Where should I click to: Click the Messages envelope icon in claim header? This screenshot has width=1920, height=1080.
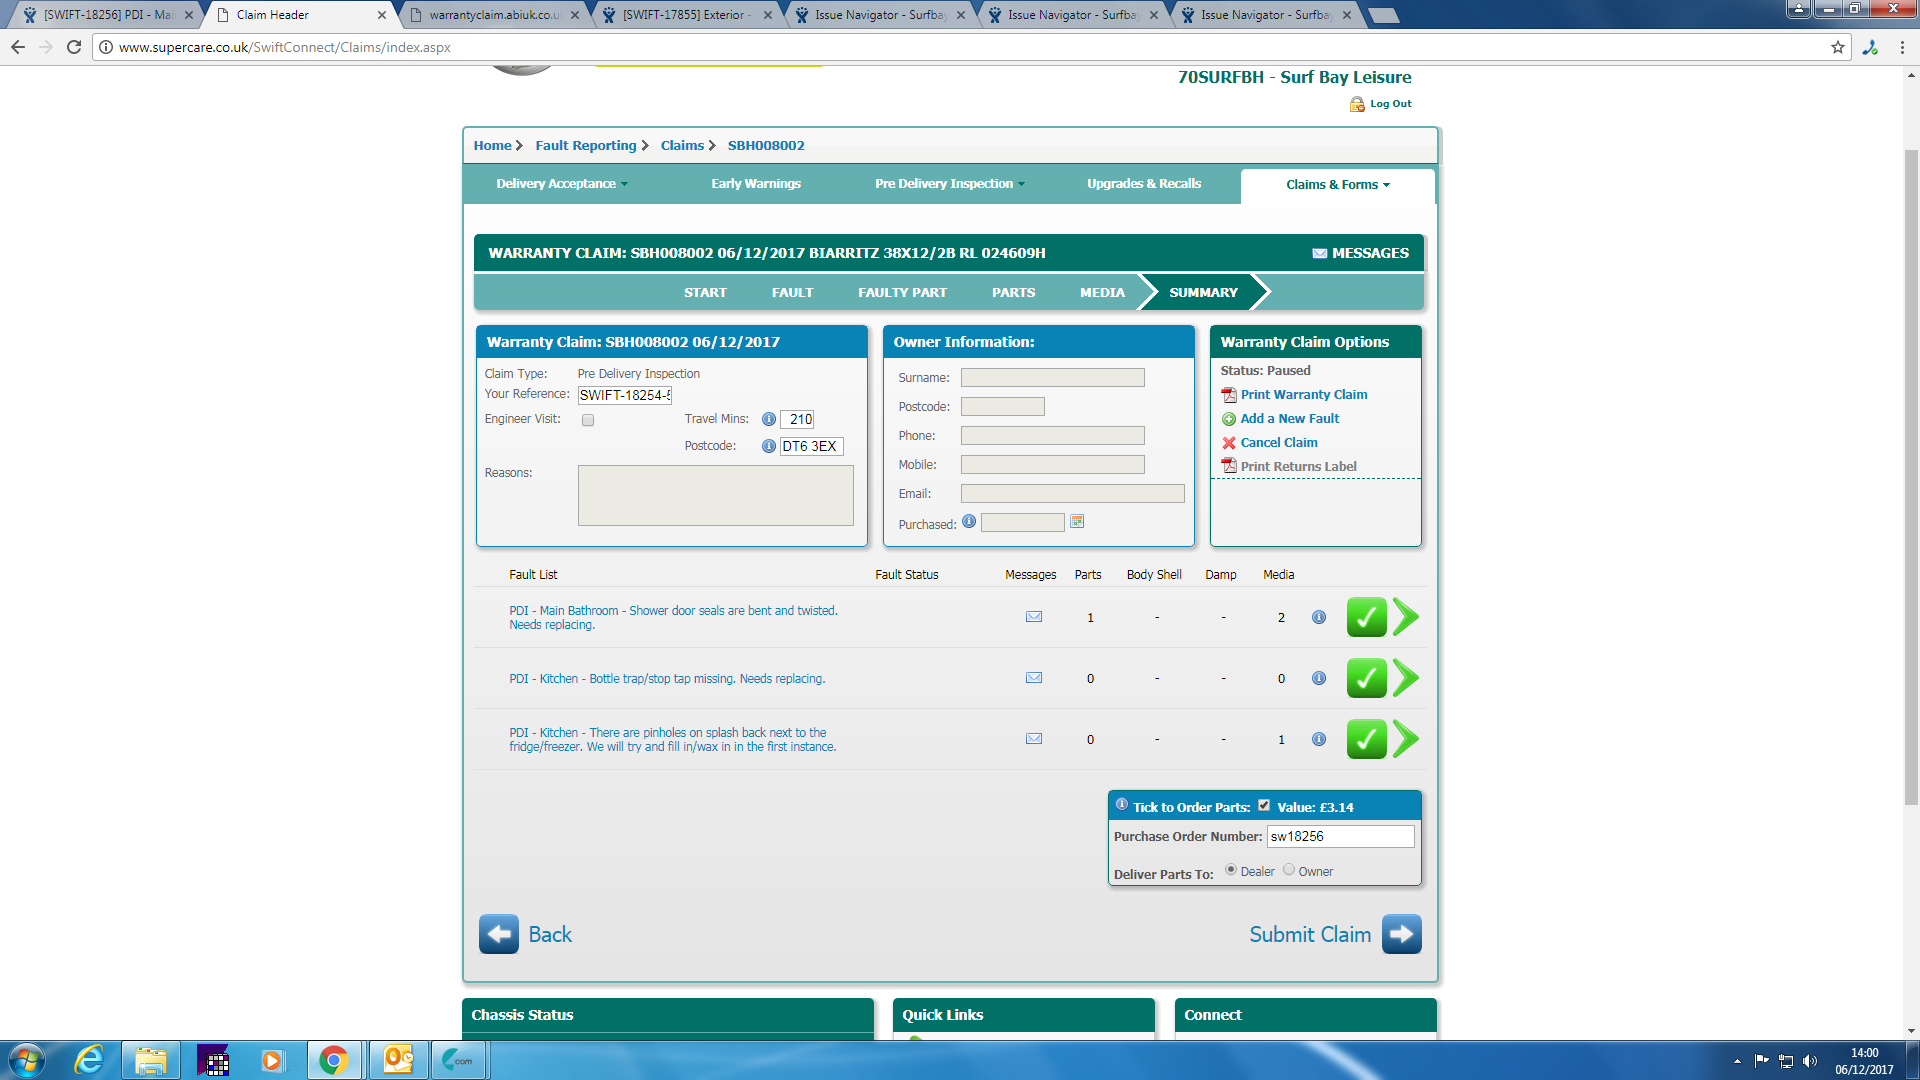tap(1319, 254)
